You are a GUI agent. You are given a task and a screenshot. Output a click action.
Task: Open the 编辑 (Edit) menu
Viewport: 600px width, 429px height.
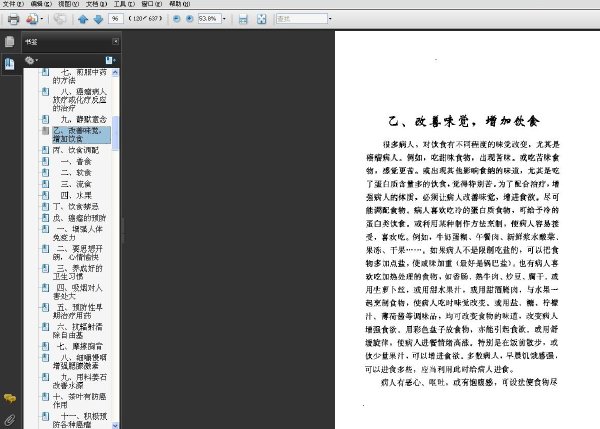click(41, 4)
